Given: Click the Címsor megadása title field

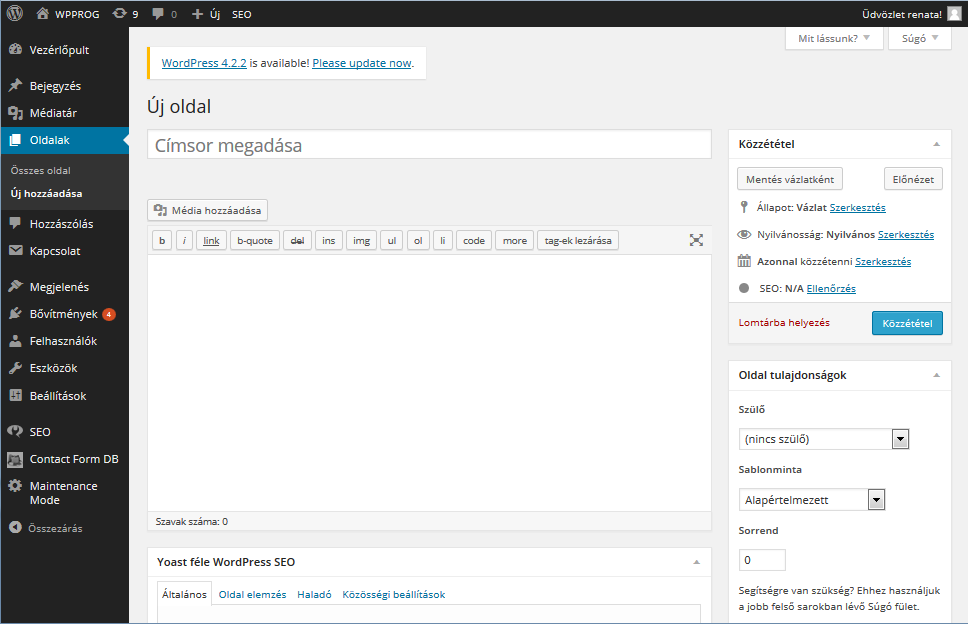Looking at the screenshot, I should [x=429, y=145].
